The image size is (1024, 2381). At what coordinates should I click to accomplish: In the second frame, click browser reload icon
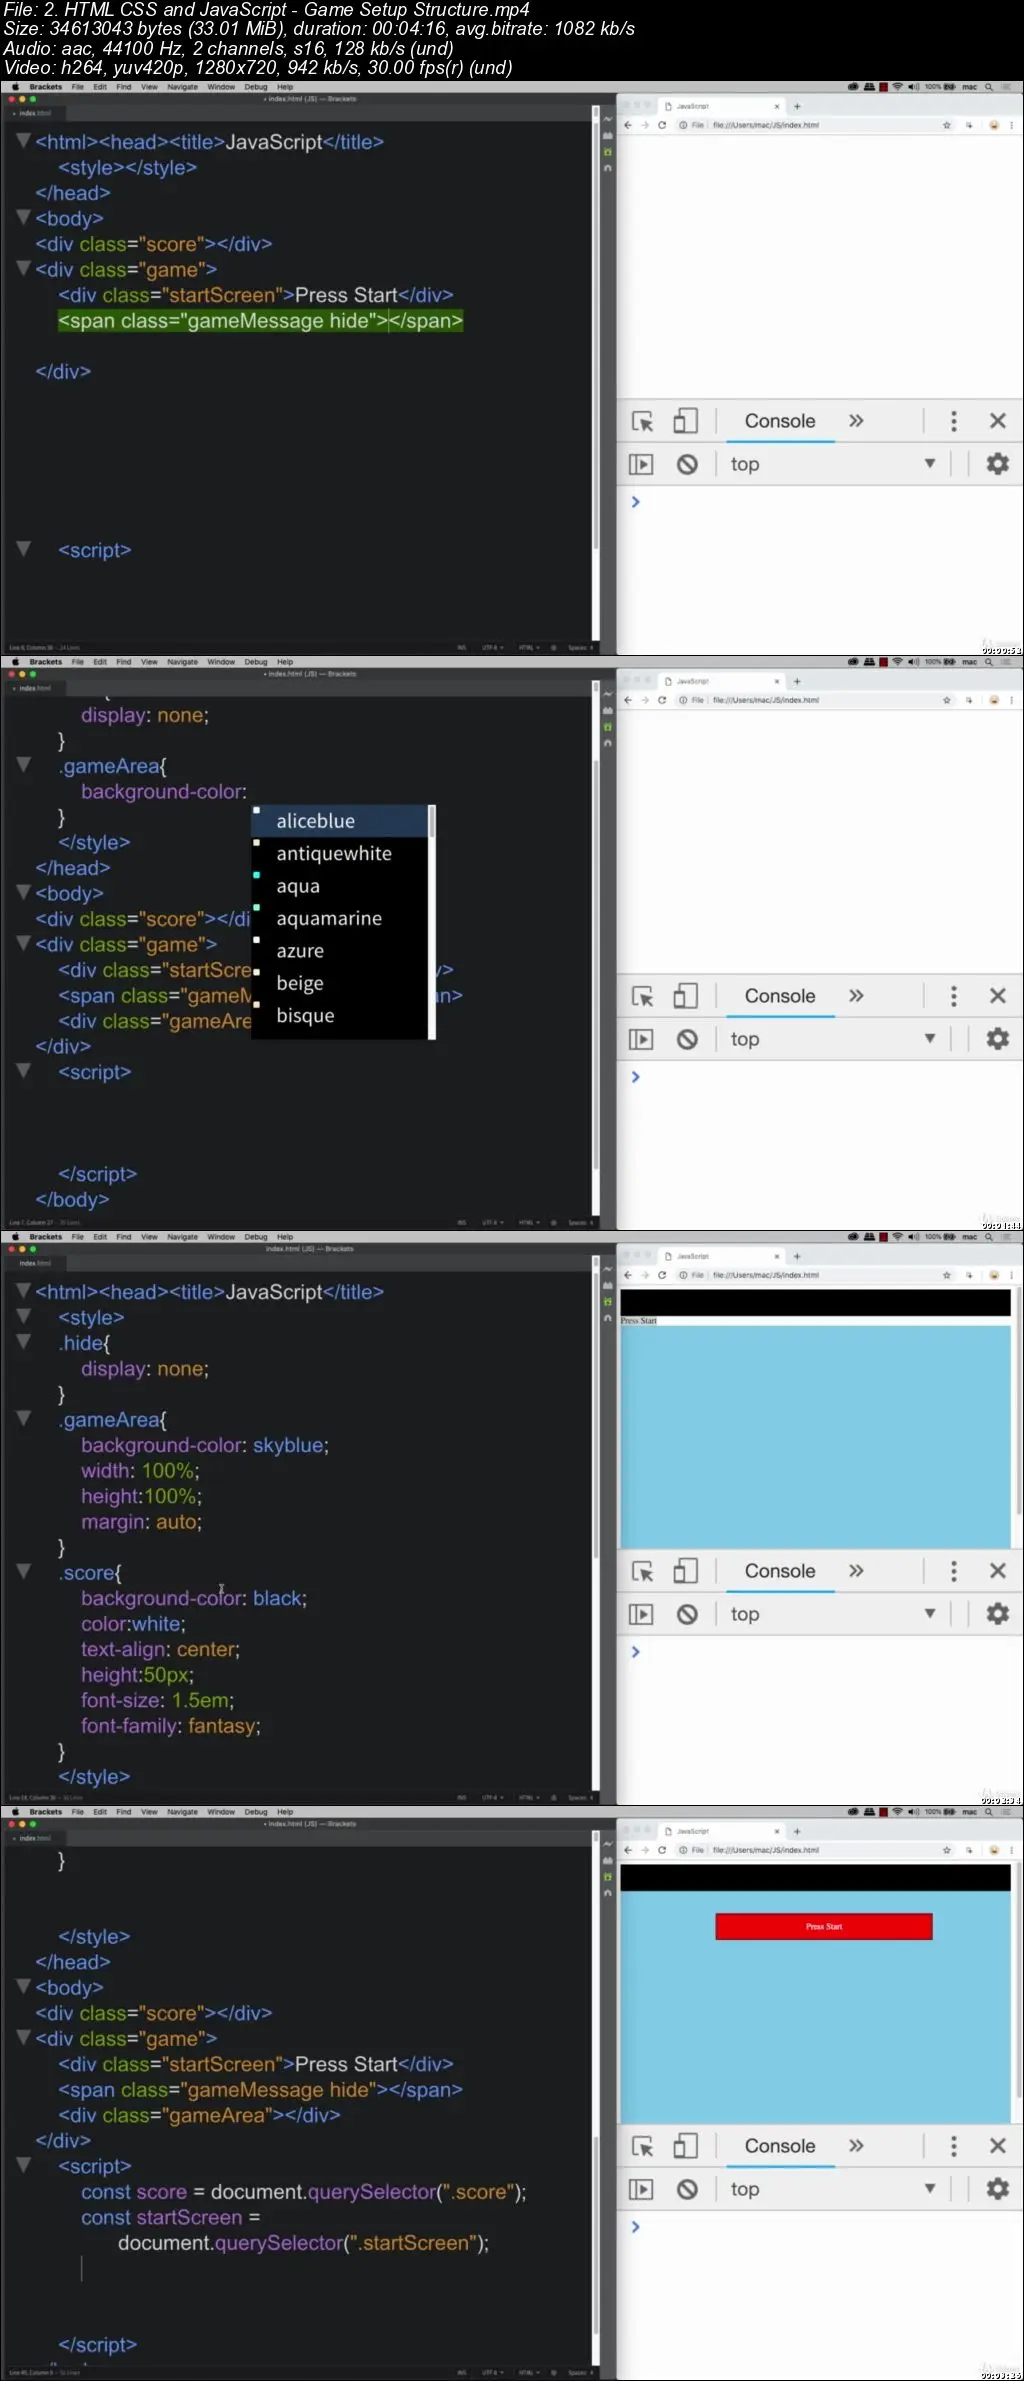pos(662,700)
